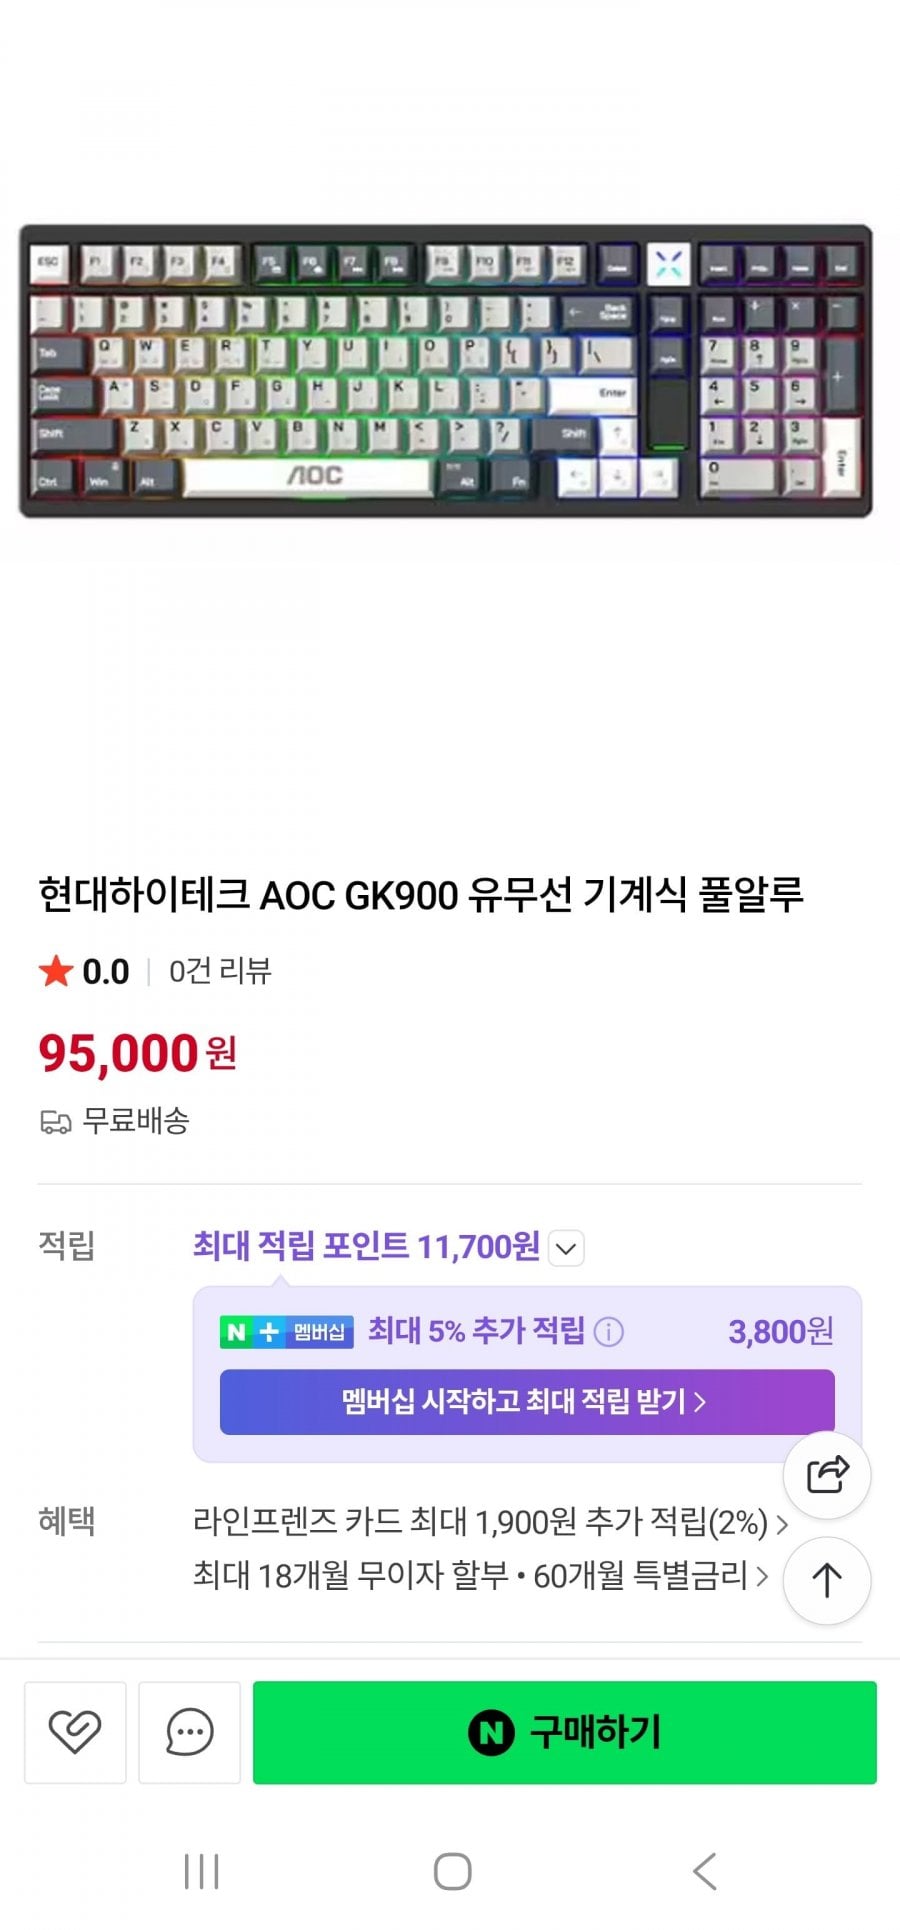
Task: Tap 멤버십 시작하고 최대 적립 받기 button
Action: (526, 1402)
